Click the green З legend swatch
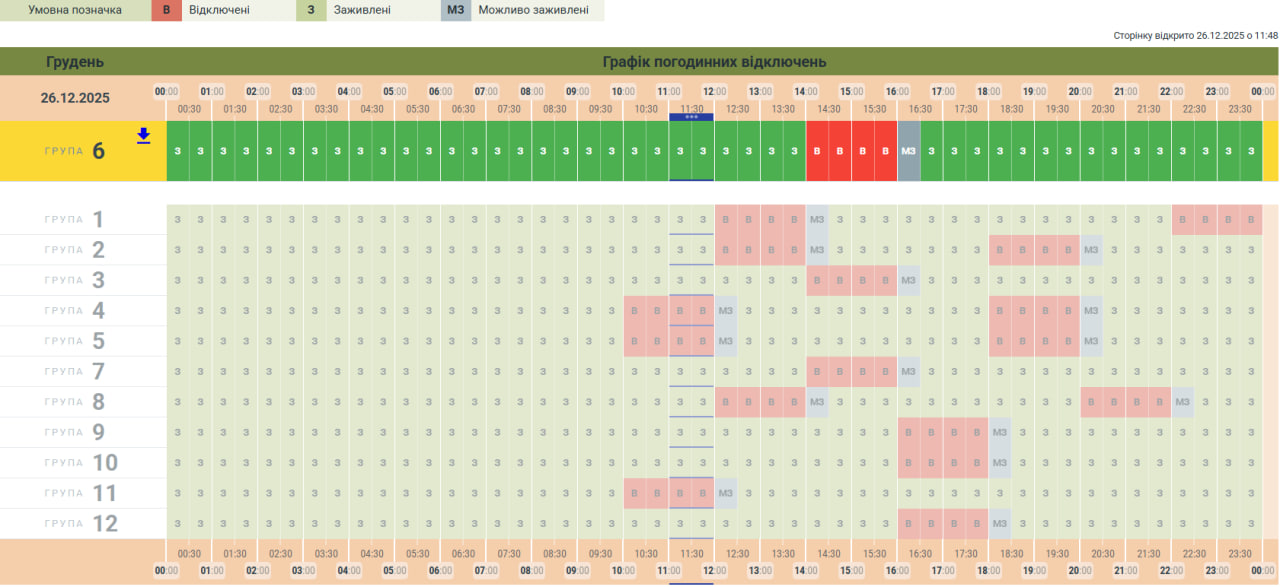 [x=311, y=10]
